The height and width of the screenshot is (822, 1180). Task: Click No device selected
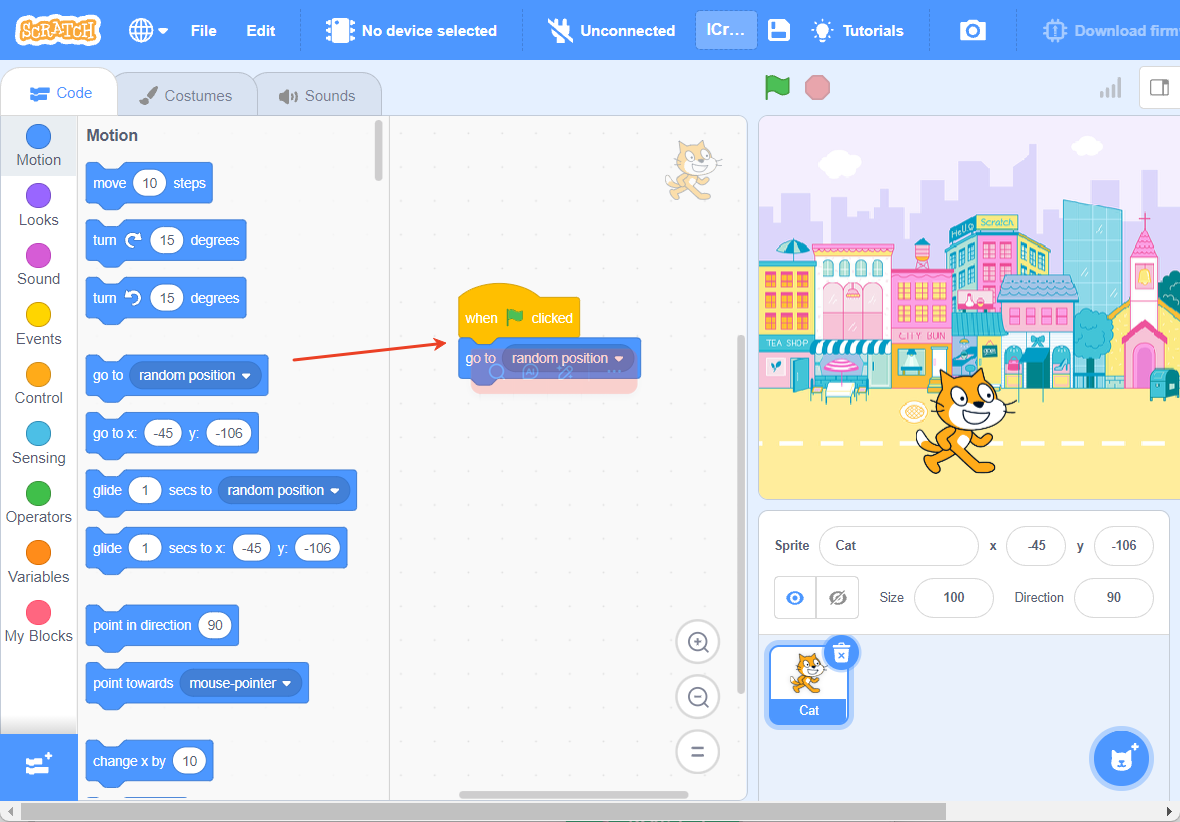coord(411,31)
